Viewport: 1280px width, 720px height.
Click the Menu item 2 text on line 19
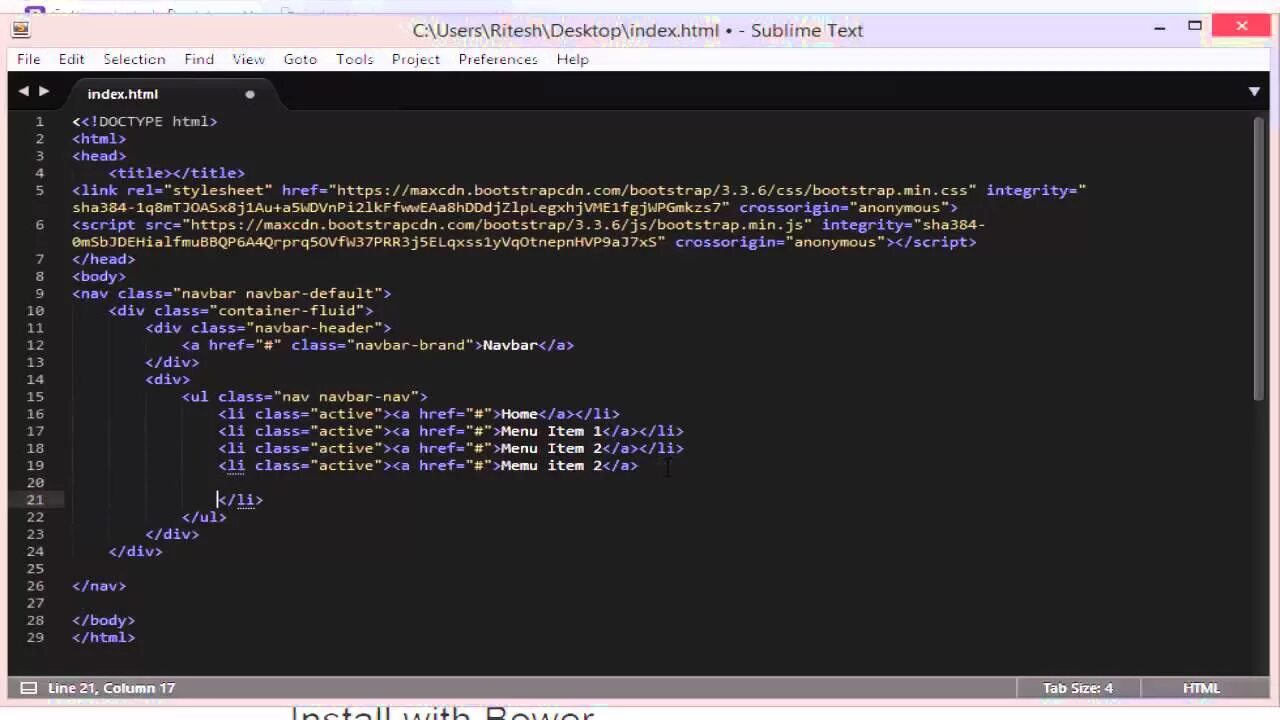(551, 465)
